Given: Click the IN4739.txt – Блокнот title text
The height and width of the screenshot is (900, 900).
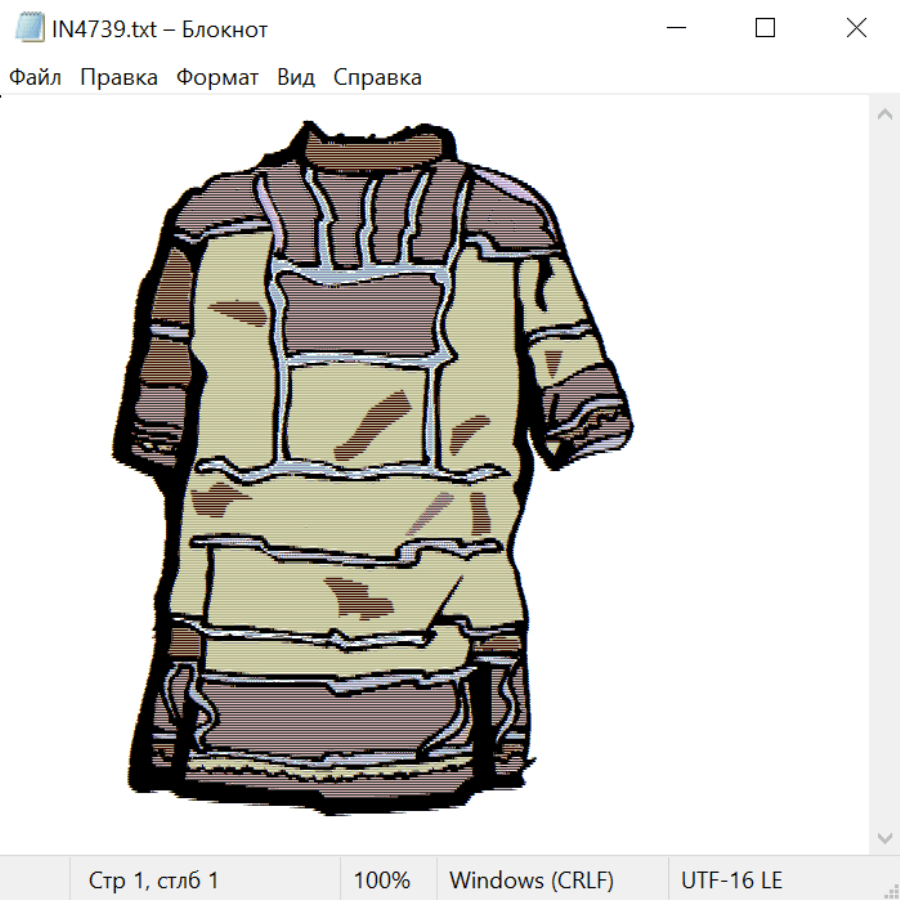Looking at the screenshot, I should pos(160,29).
